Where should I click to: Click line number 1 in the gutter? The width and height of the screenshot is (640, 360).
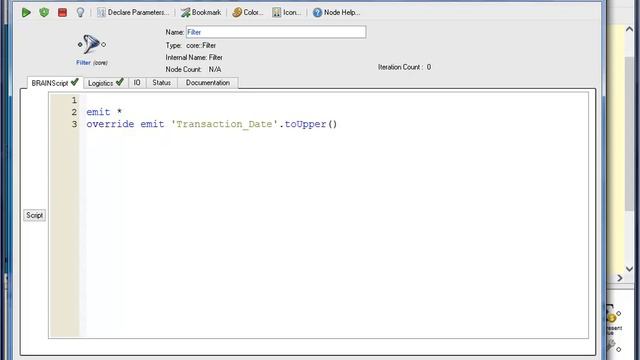point(74,100)
